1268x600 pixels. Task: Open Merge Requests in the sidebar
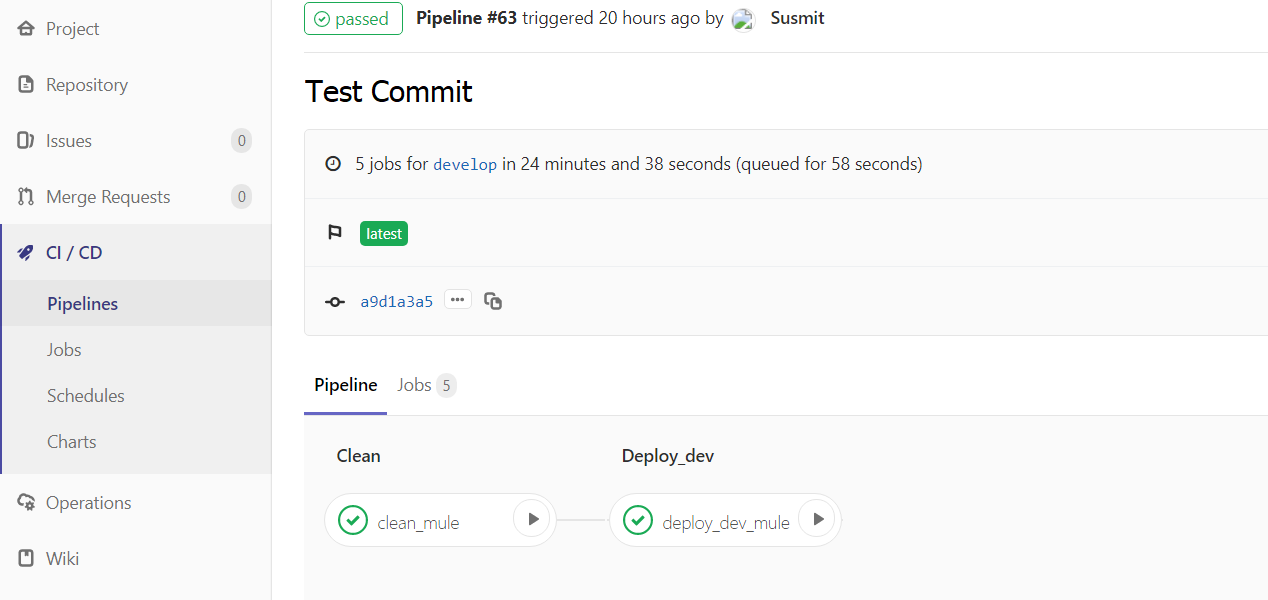[107, 197]
